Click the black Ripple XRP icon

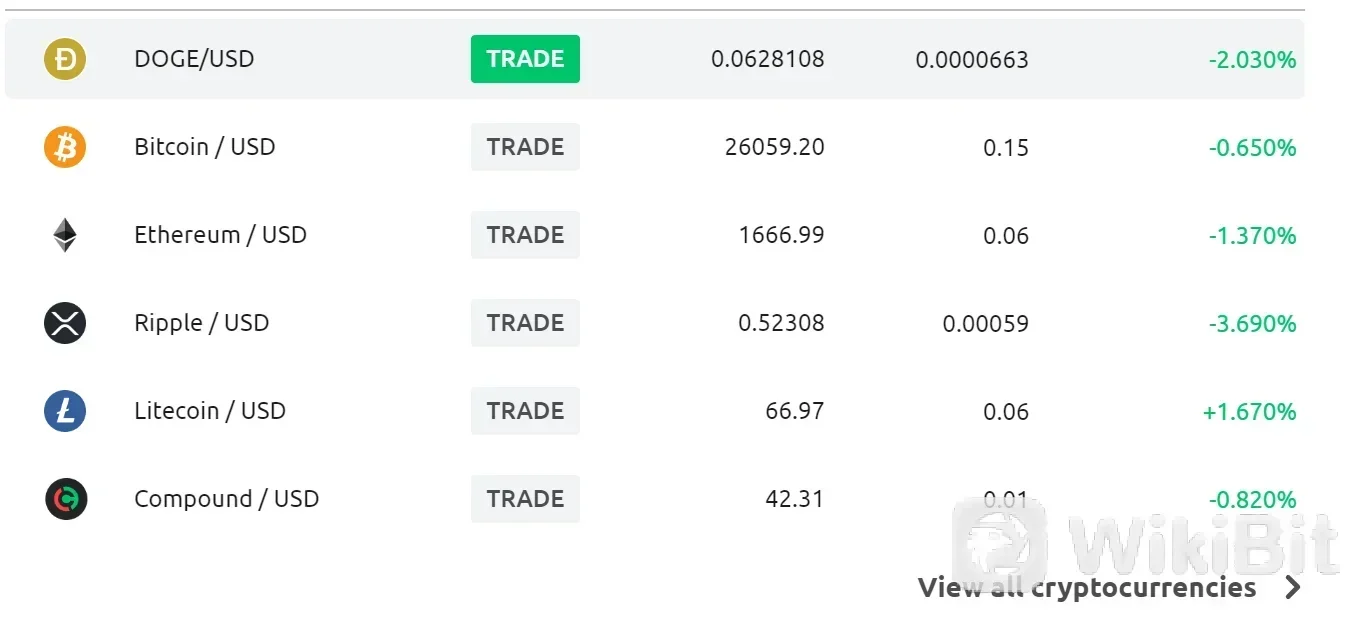[65, 323]
